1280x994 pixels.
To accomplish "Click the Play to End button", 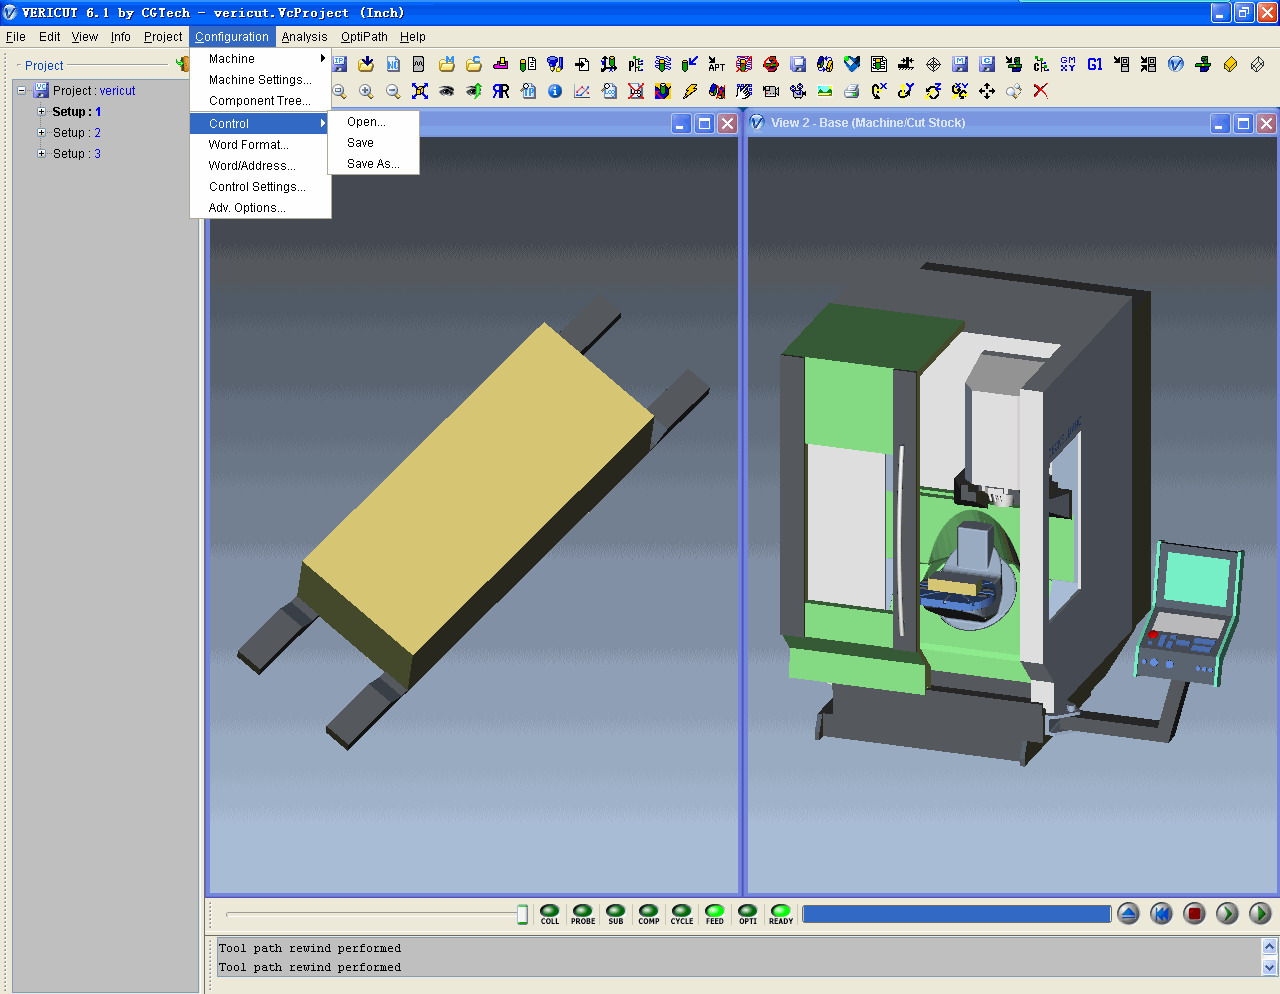I will coord(1260,913).
